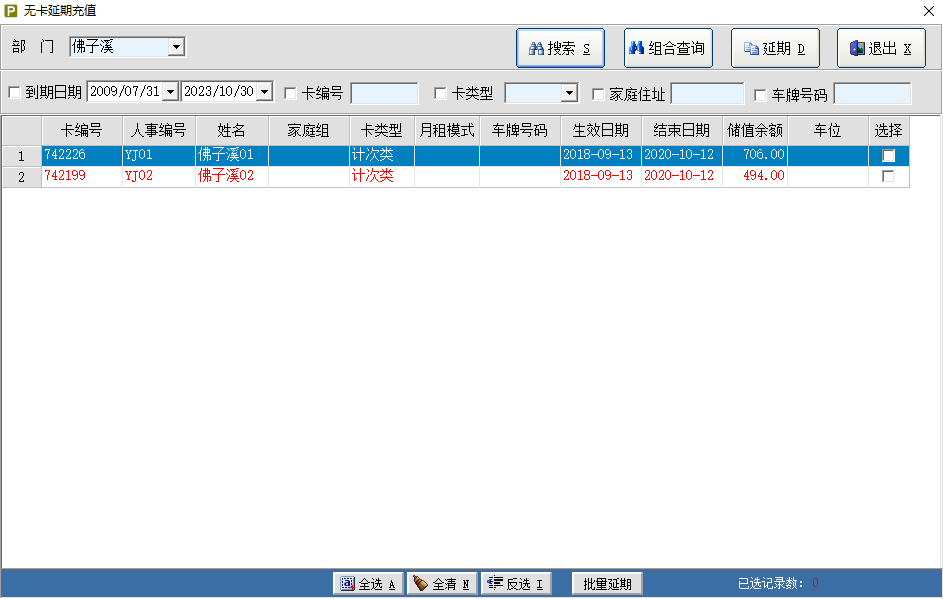Click the app icon in title bar
Viewport: 943px width, 599px height.
point(11,10)
